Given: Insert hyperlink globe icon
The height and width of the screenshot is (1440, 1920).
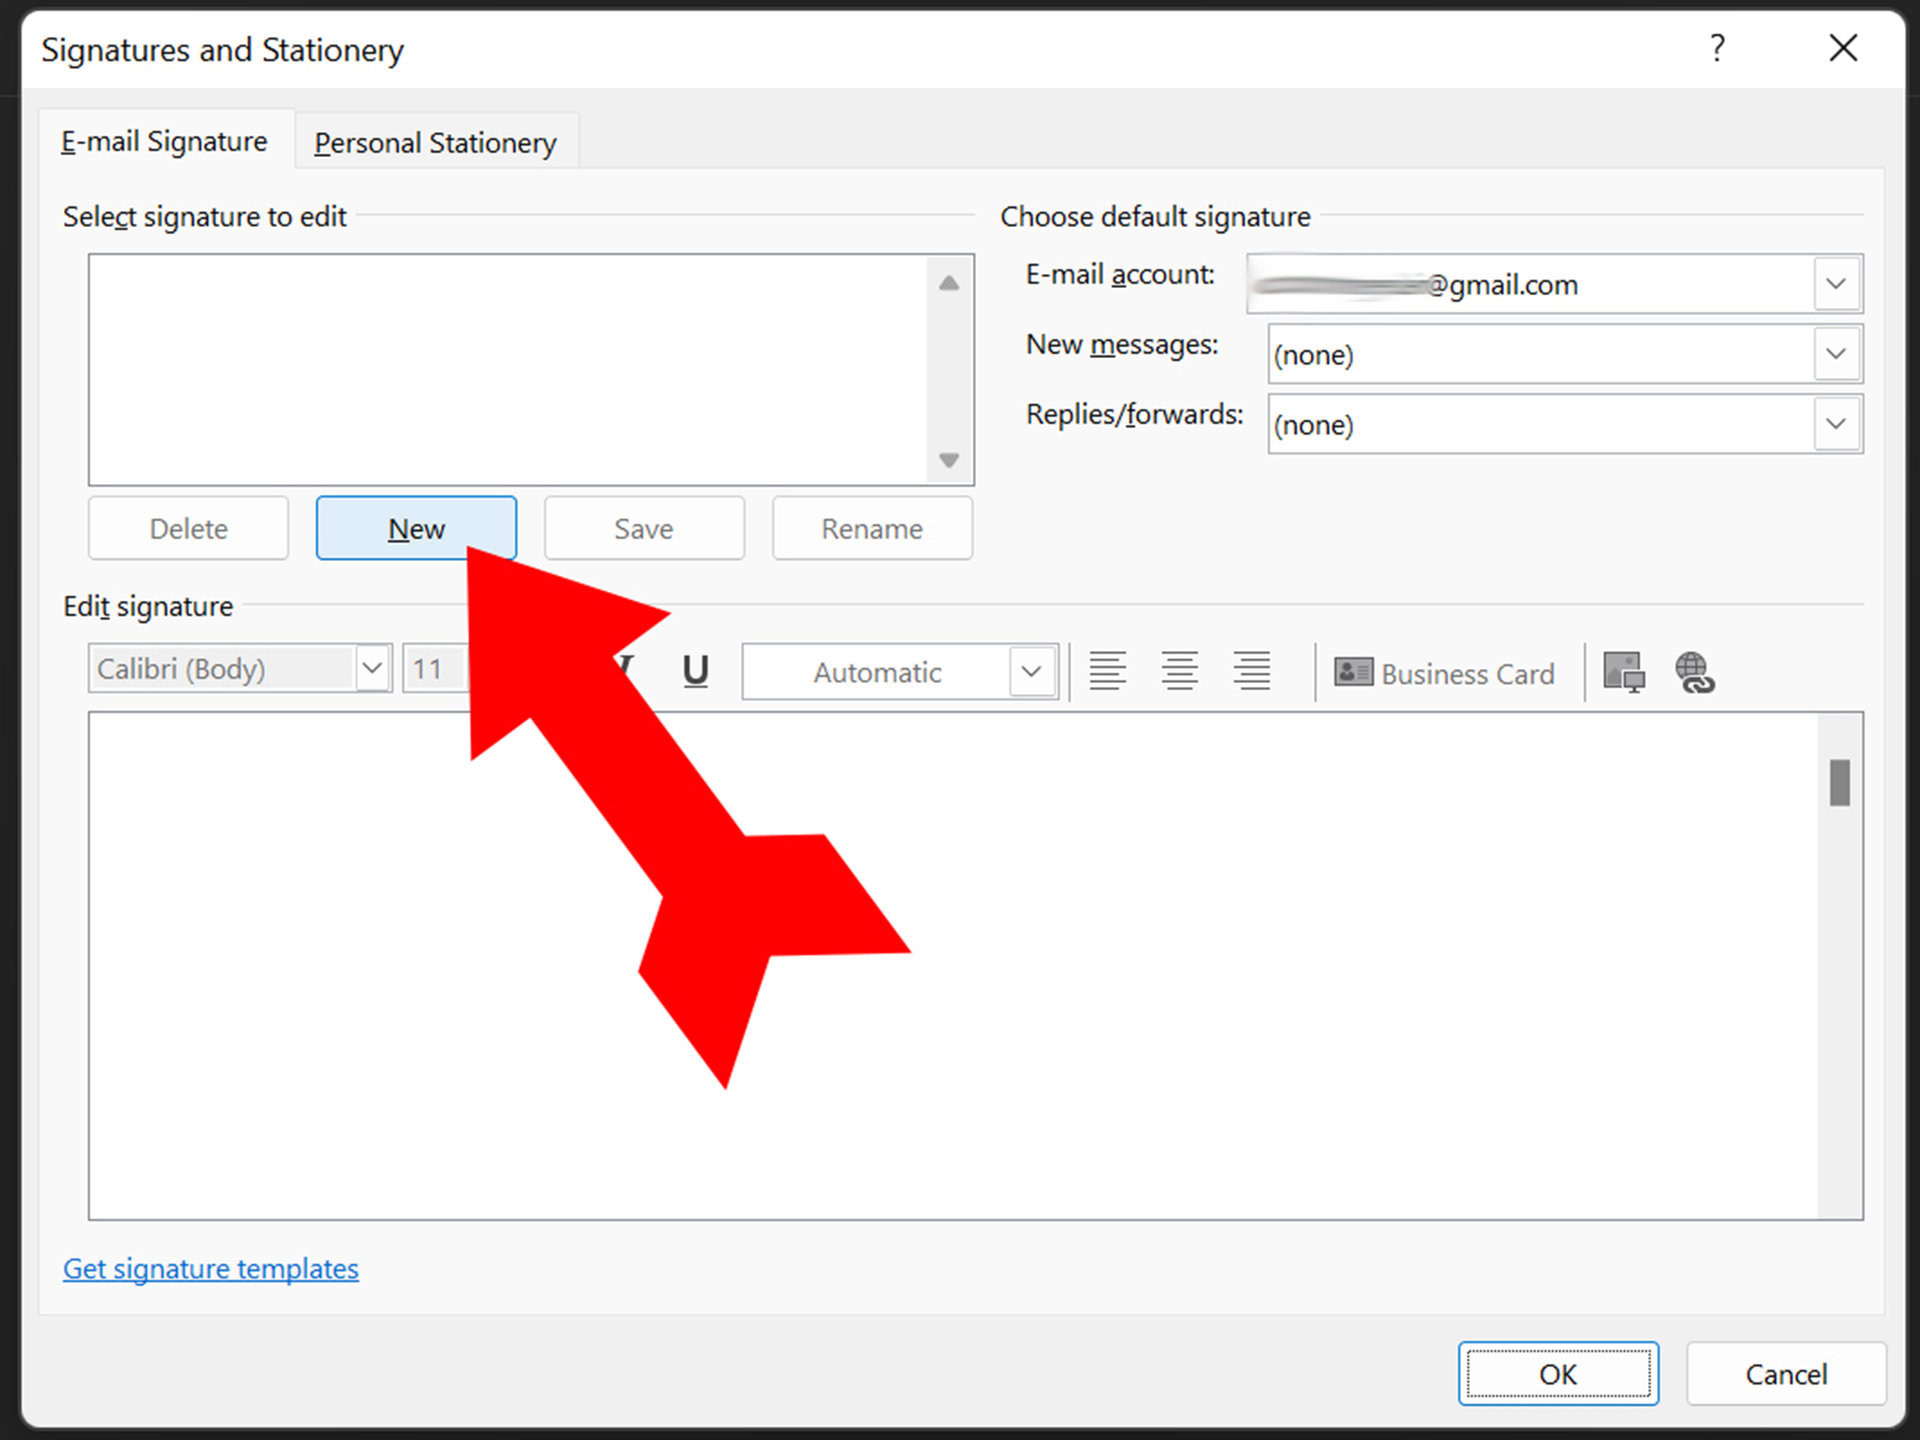Looking at the screenshot, I should 1694,672.
